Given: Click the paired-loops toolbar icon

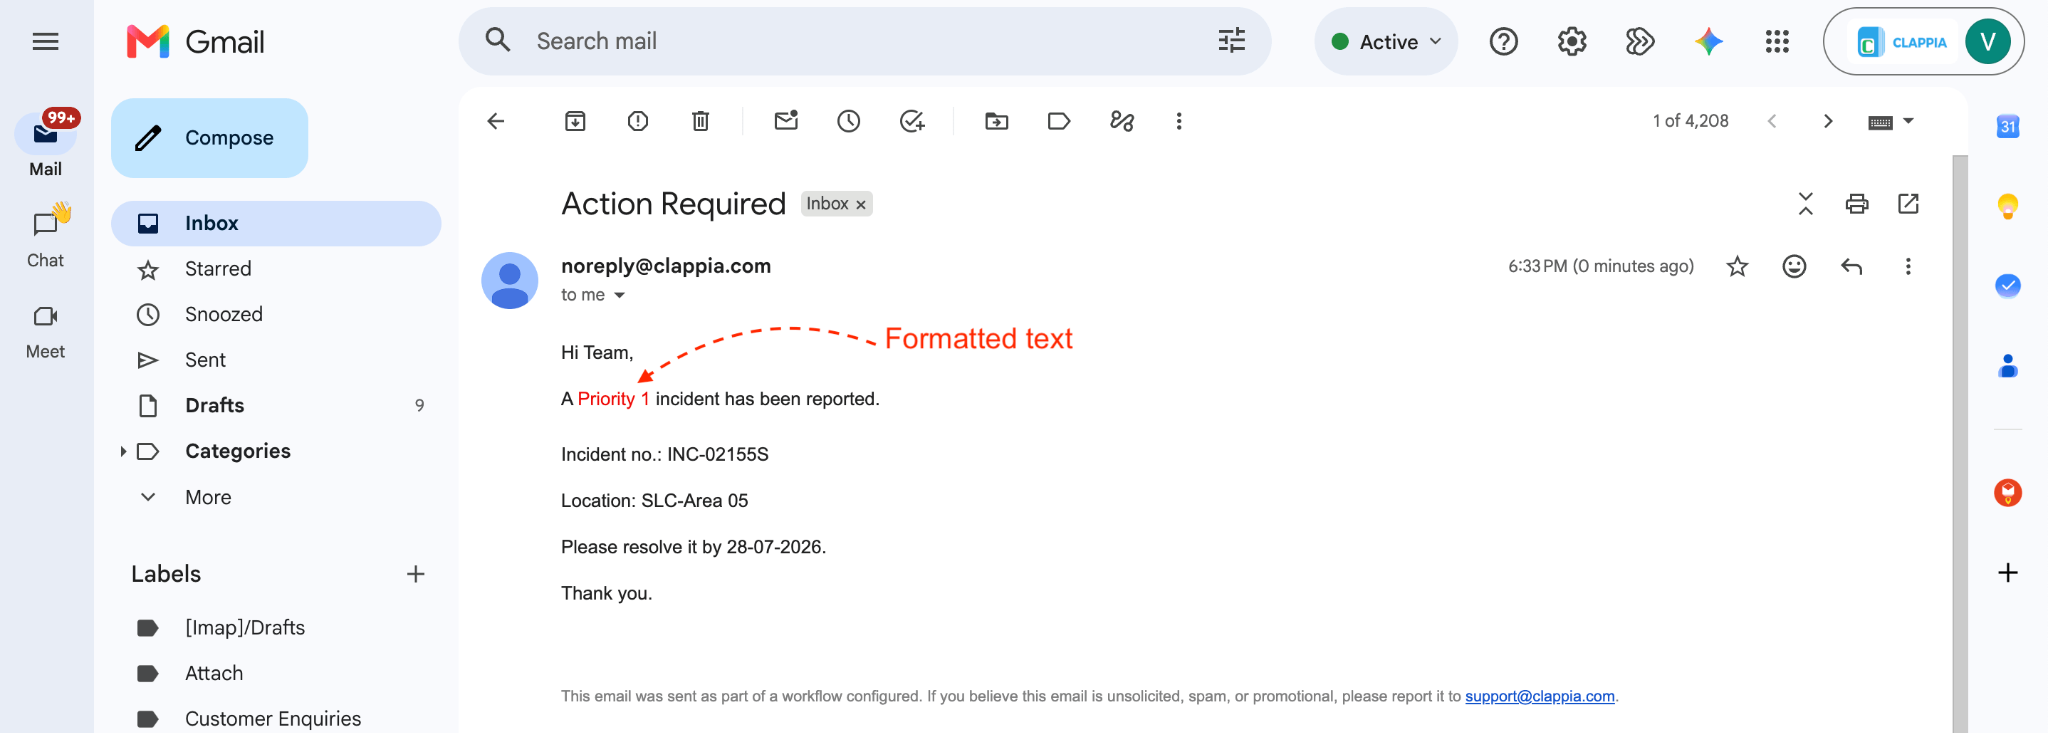Looking at the screenshot, I should [1122, 121].
